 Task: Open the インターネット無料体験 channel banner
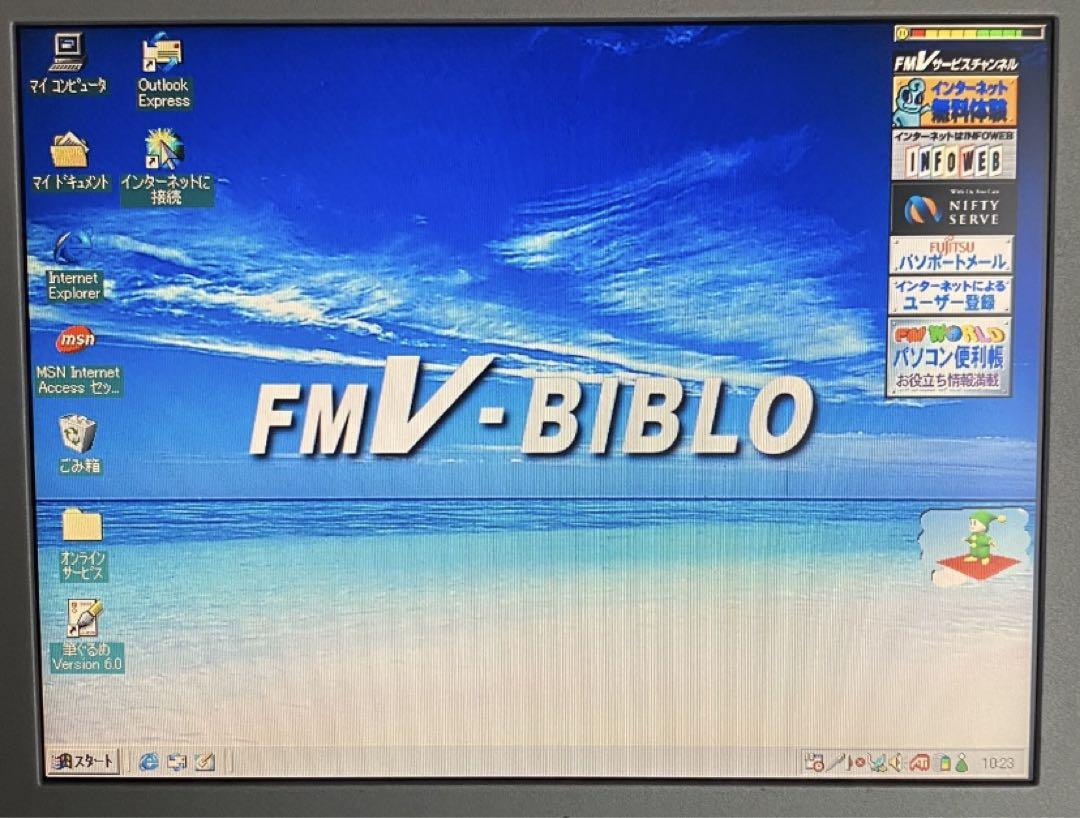(955, 101)
